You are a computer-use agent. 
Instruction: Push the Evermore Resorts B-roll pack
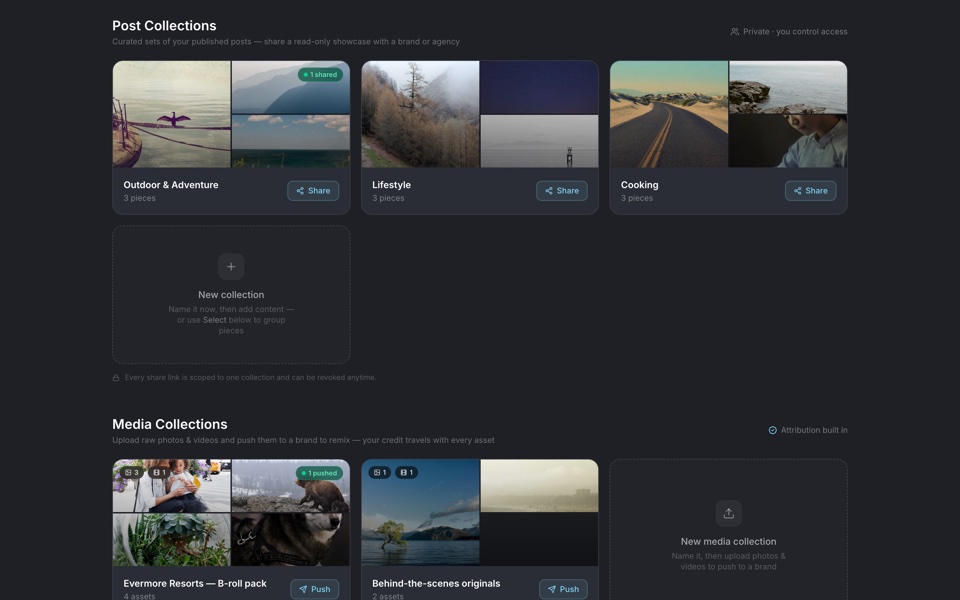315,590
